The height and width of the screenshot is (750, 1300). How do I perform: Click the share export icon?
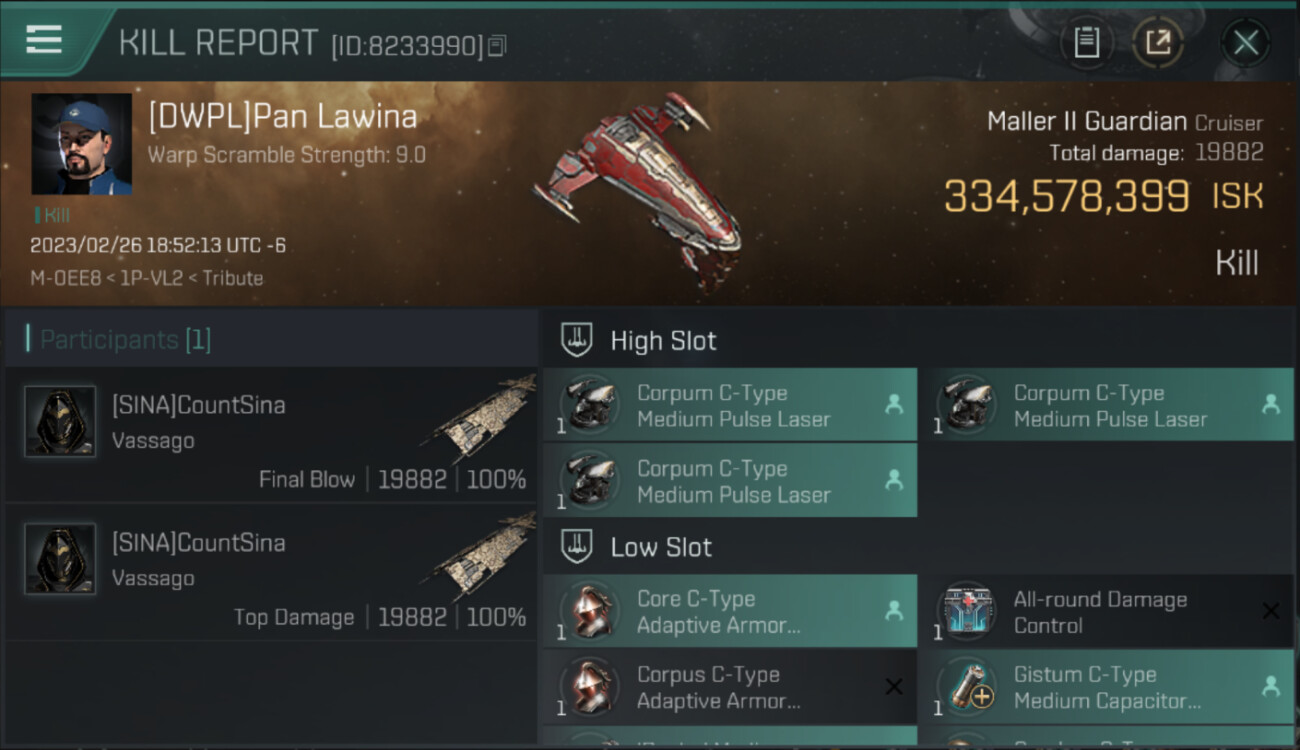pos(1158,42)
